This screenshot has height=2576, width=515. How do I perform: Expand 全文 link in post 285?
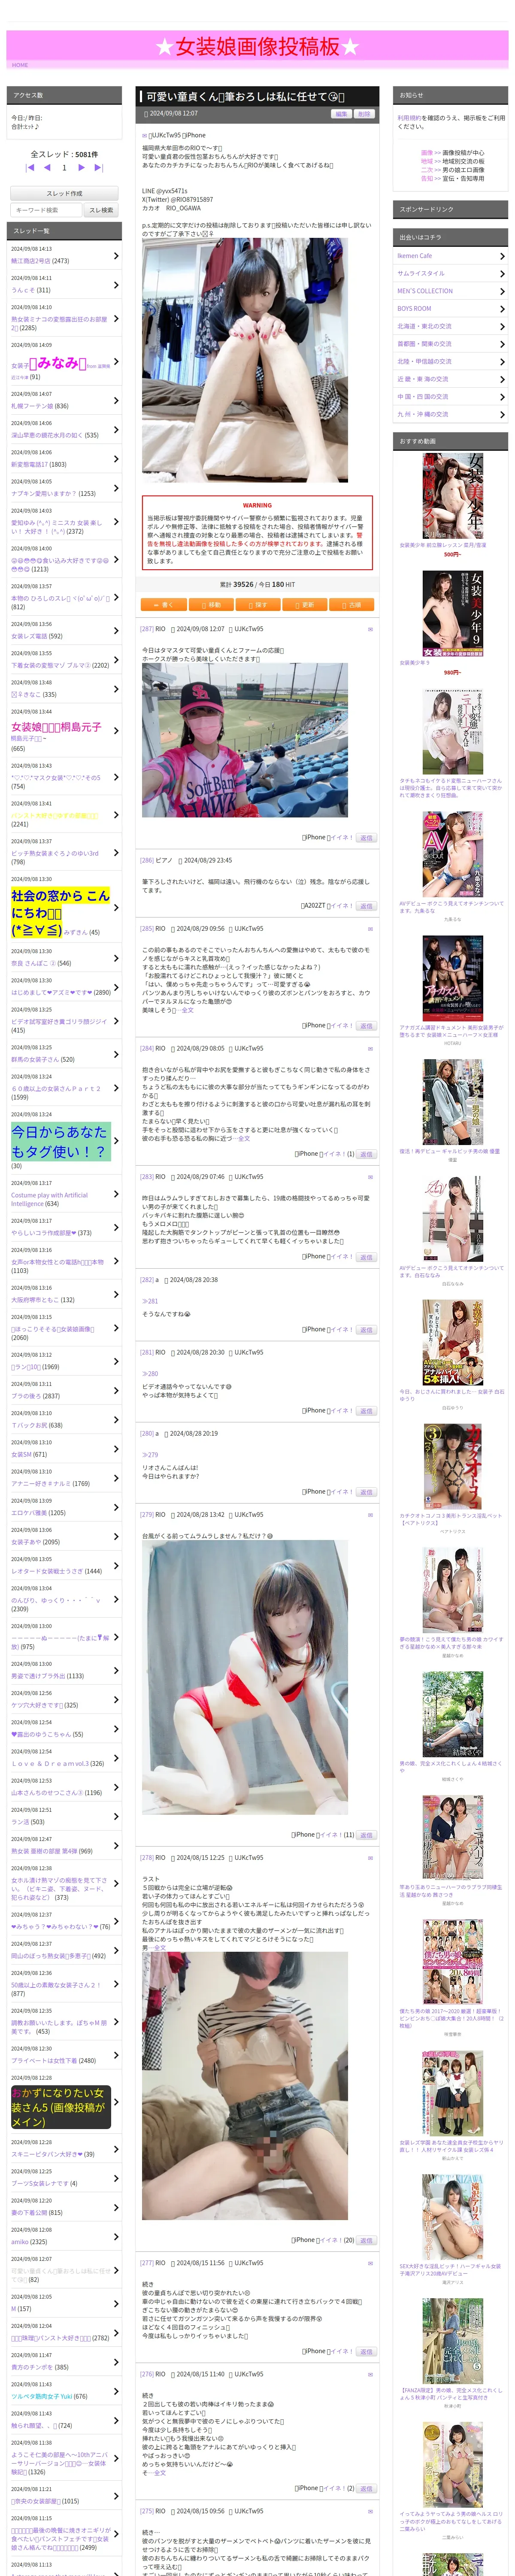188,1009
